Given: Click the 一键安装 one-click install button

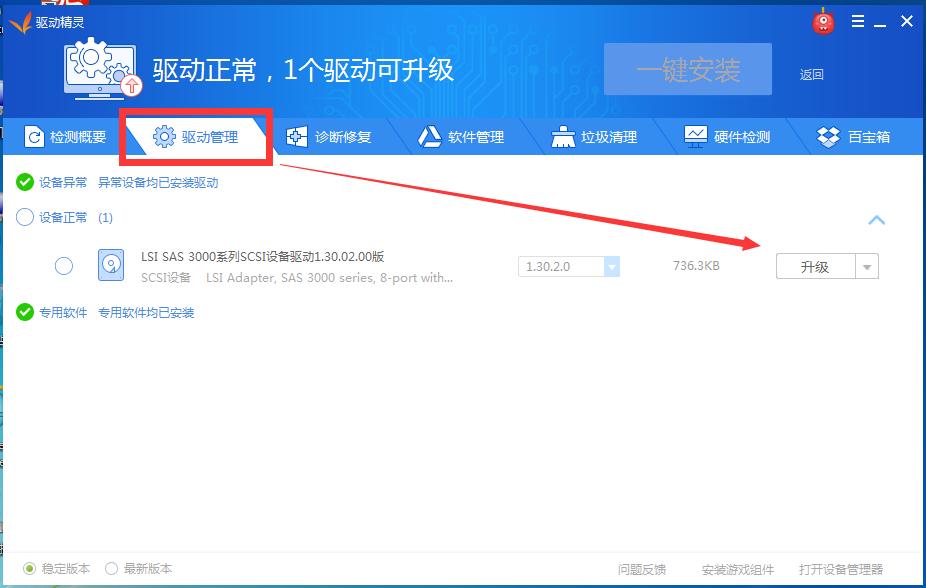Looking at the screenshot, I should (x=688, y=69).
